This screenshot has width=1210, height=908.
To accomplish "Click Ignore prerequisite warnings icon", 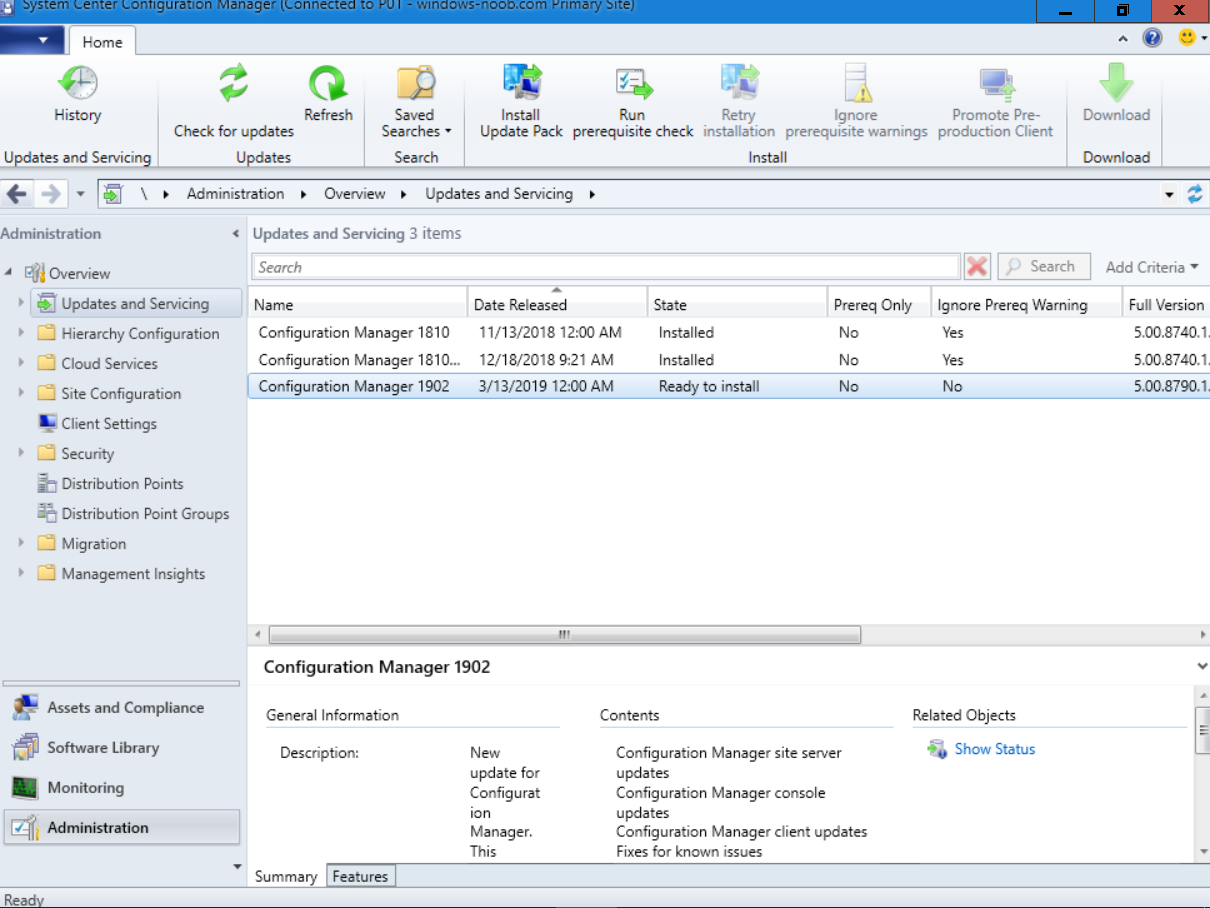I will pos(856,83).
